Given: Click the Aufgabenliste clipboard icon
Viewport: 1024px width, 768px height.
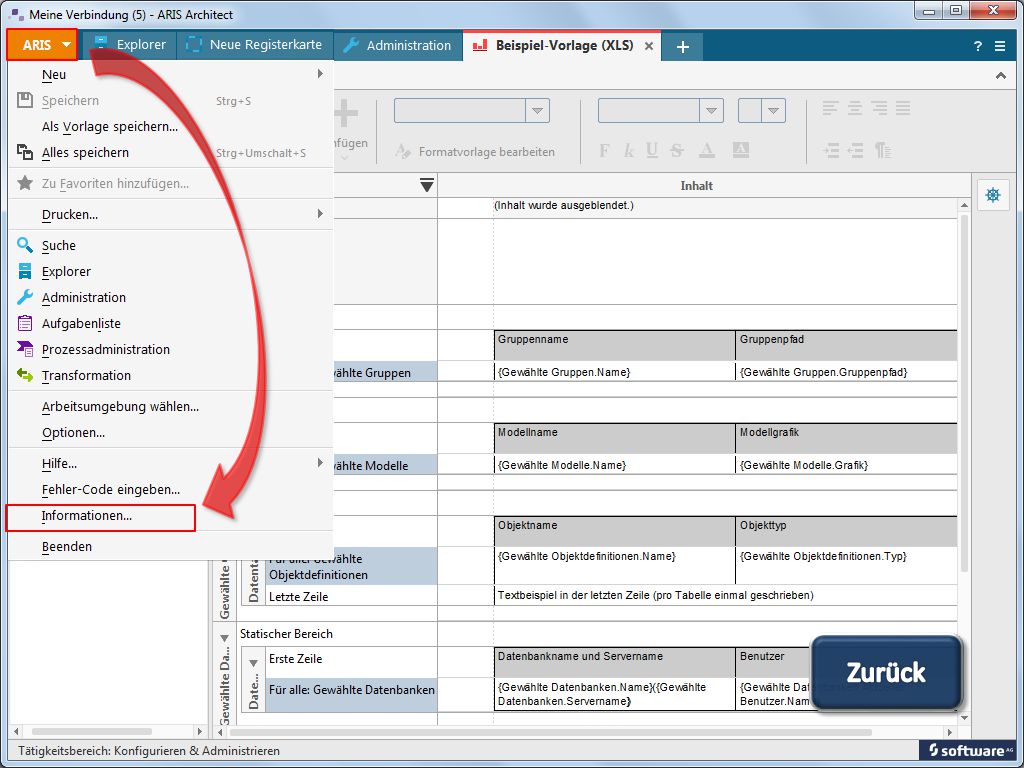Looking at the screenshot, I should click(25, 323).
